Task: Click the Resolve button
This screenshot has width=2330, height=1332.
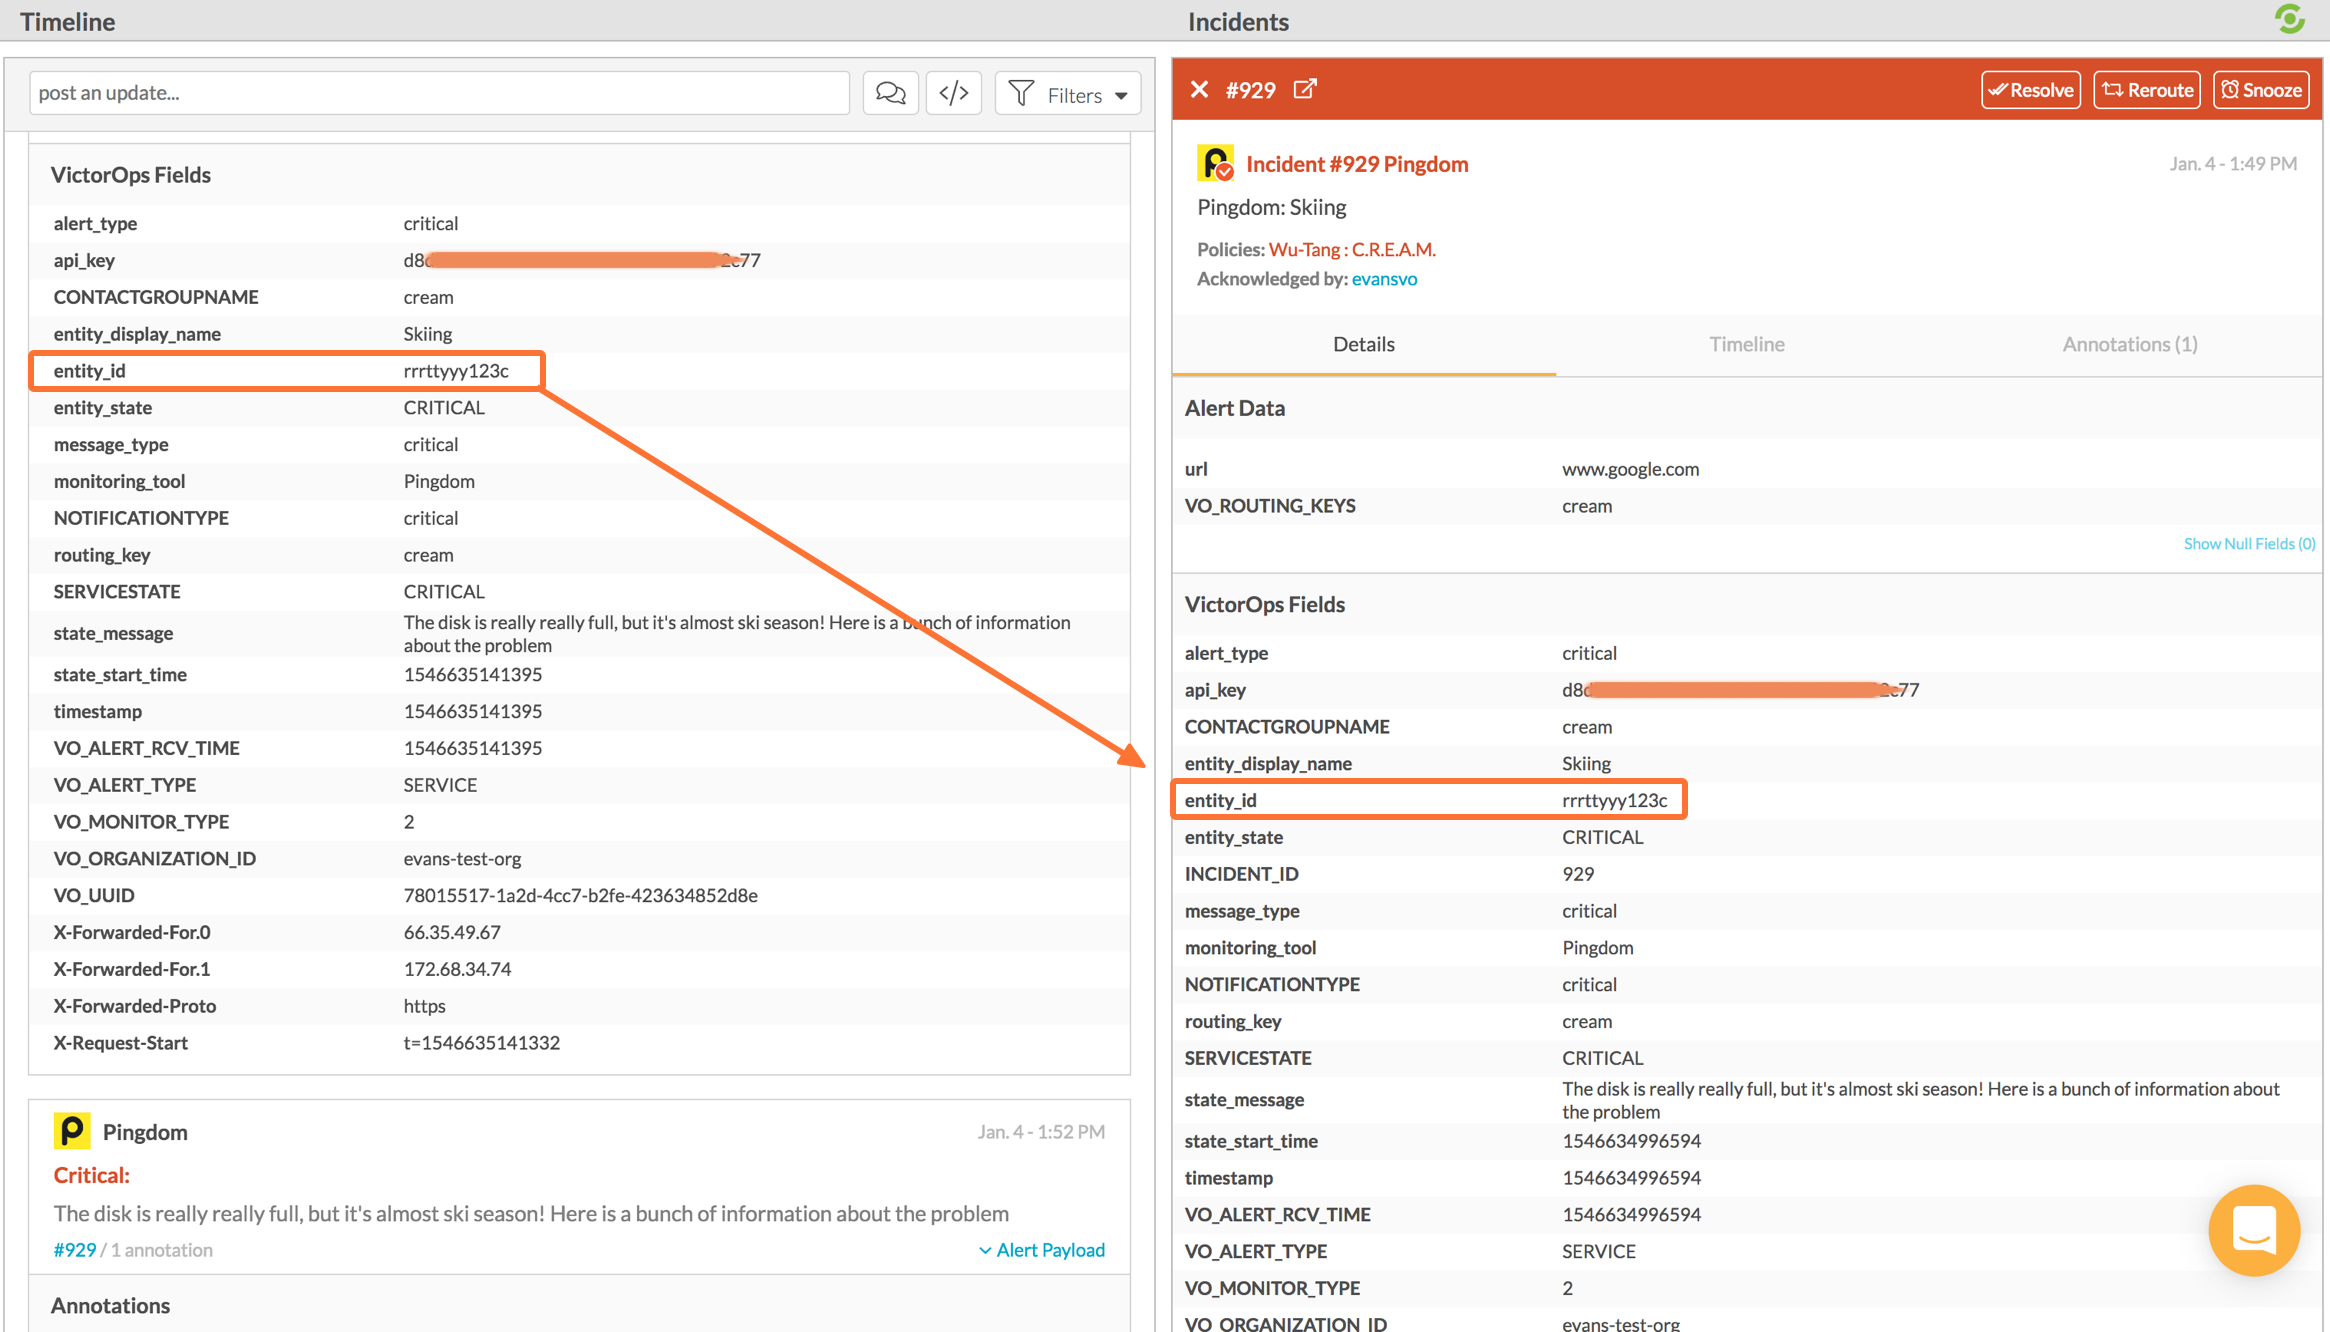Action: [2031, 90]
